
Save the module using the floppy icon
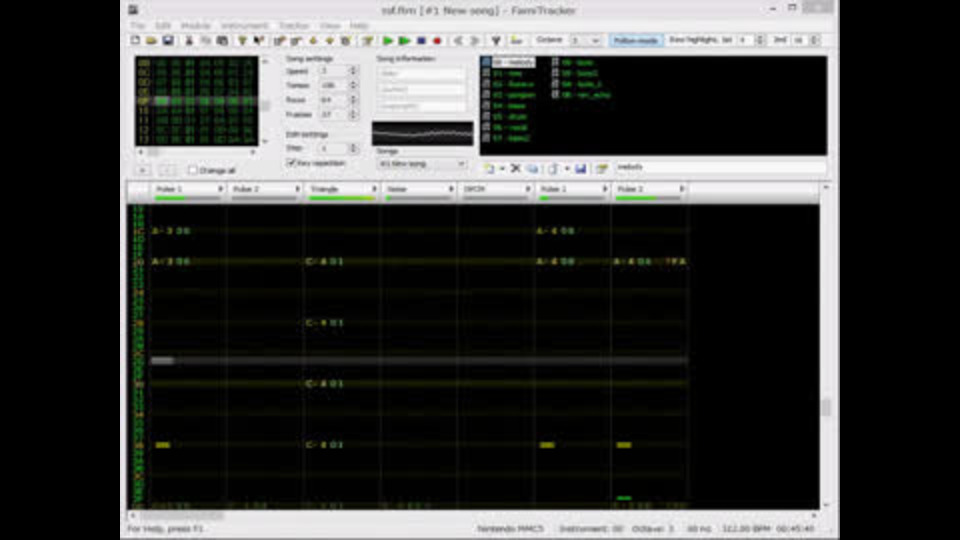click(x=167, y=40)
